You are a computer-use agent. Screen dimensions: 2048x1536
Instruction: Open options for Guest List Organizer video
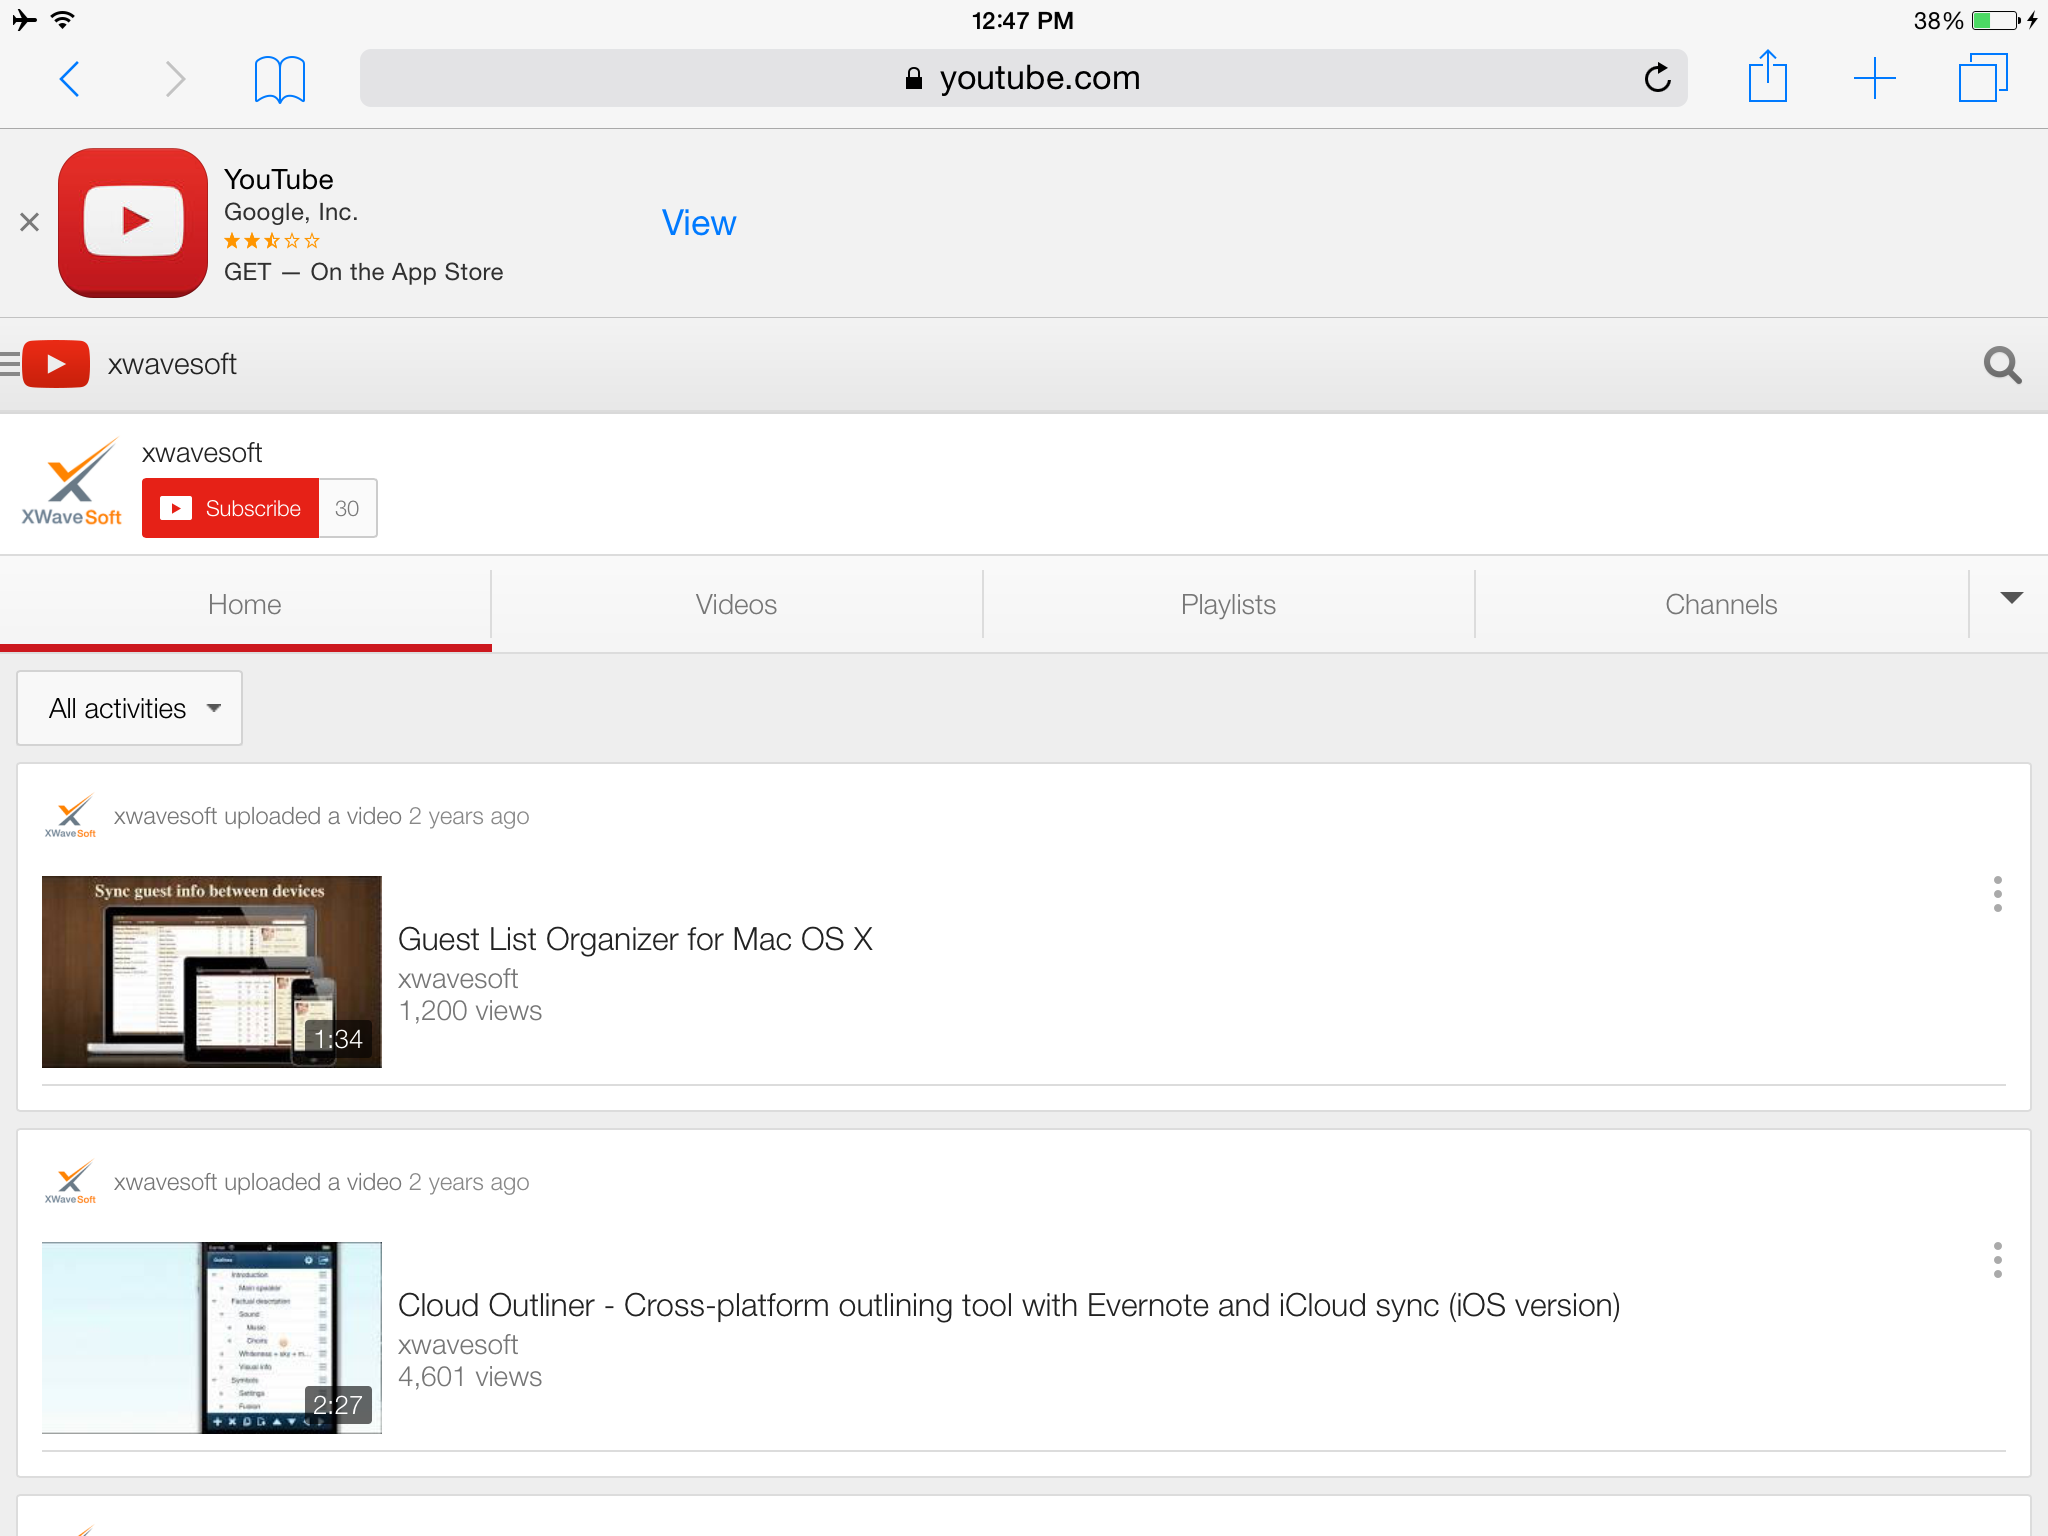pyautogui.click(x=1997, y=894)
